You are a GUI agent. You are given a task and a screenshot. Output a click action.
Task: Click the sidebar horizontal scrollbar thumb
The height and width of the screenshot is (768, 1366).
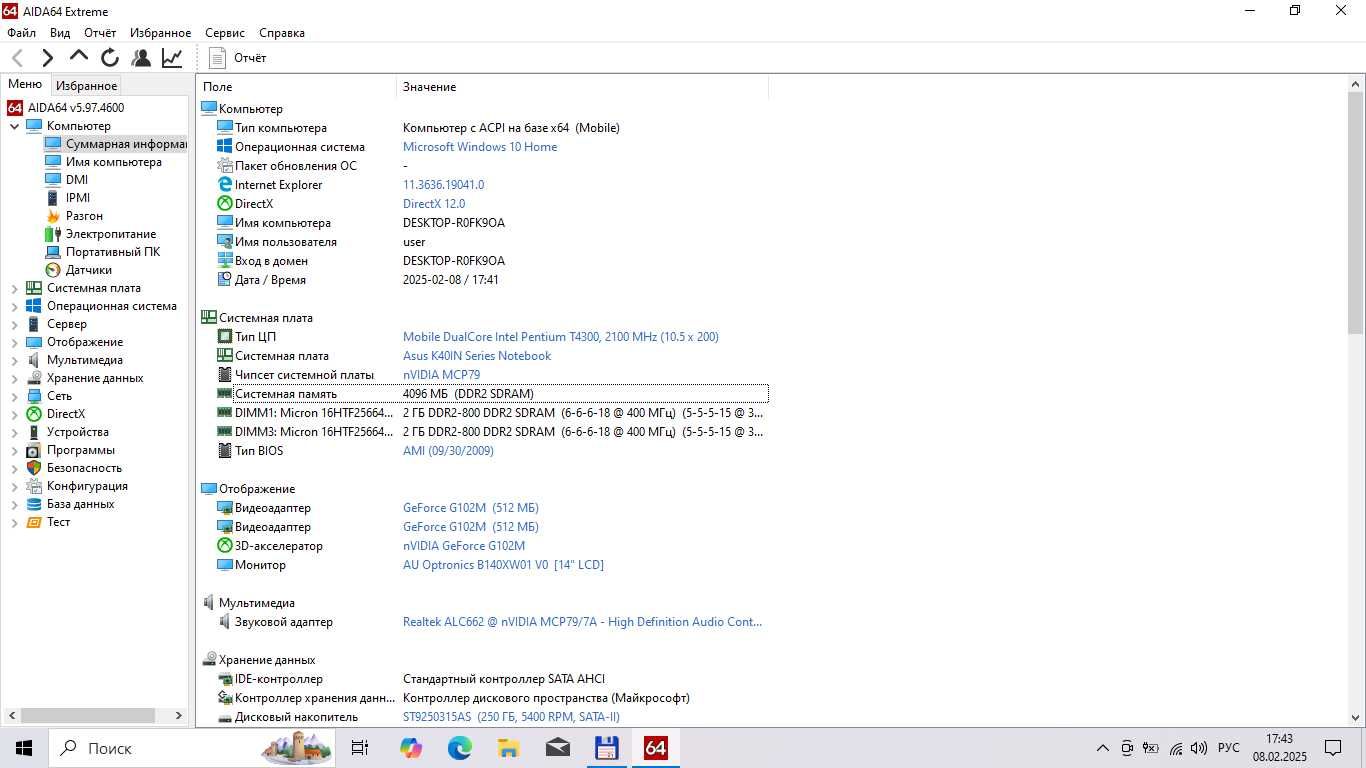(x=88, y=716)
